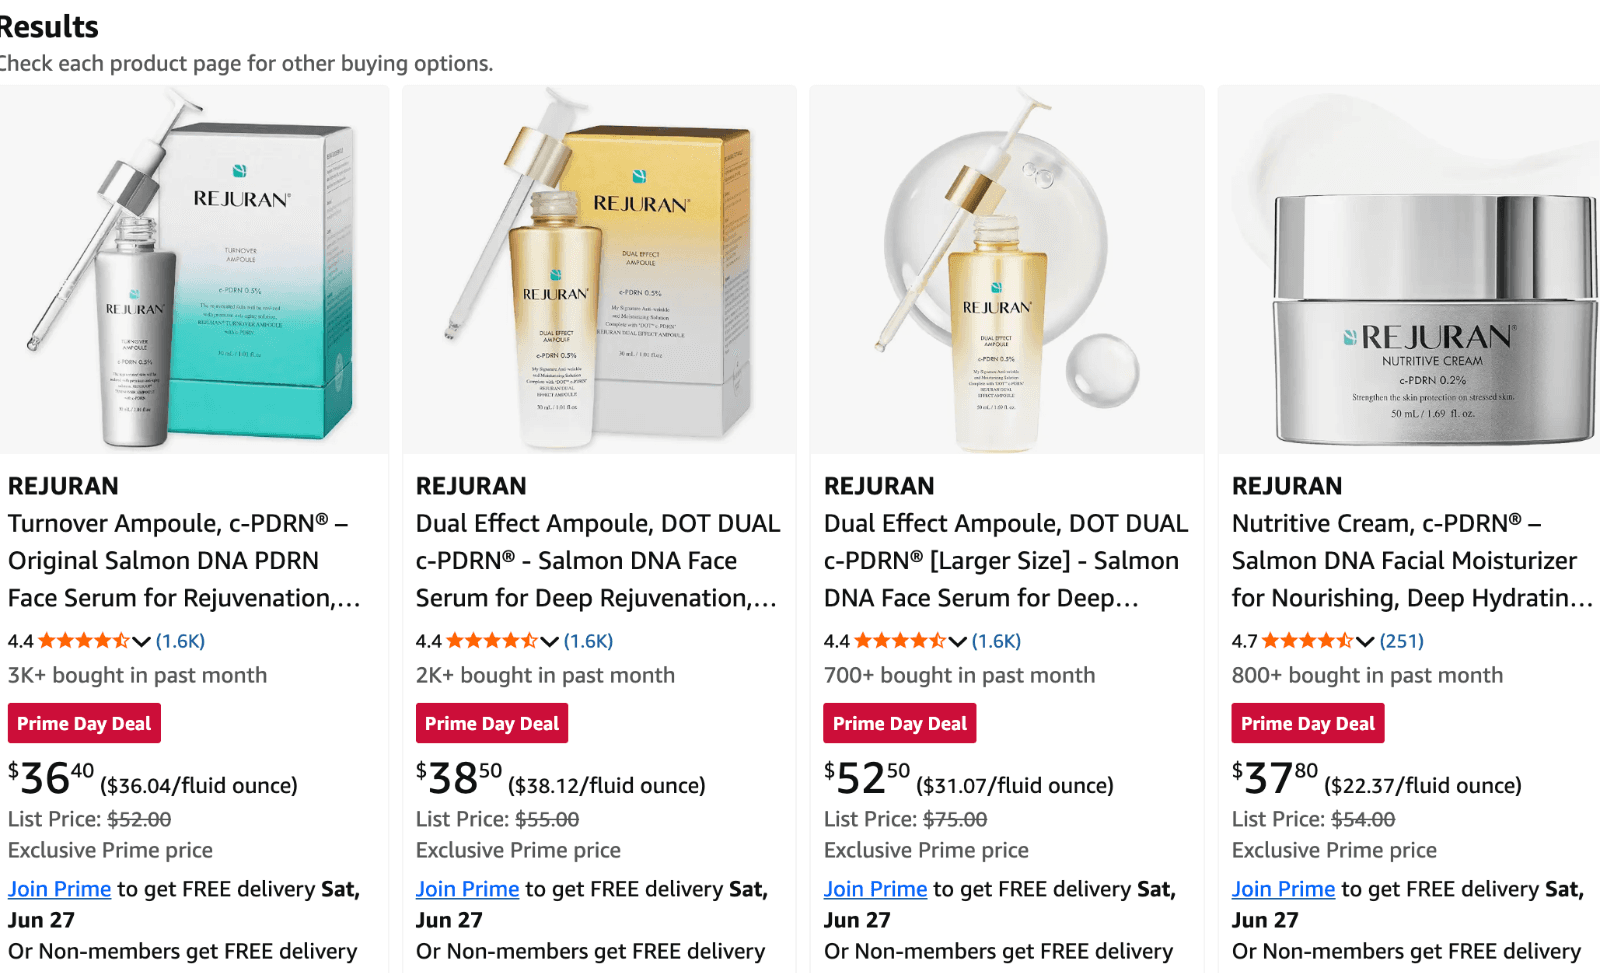The width and height of the screenshot is (1600, 973).
Task: Click the Prime Day Deal badge for $52.50 item
Action: (x=899, y=723)
